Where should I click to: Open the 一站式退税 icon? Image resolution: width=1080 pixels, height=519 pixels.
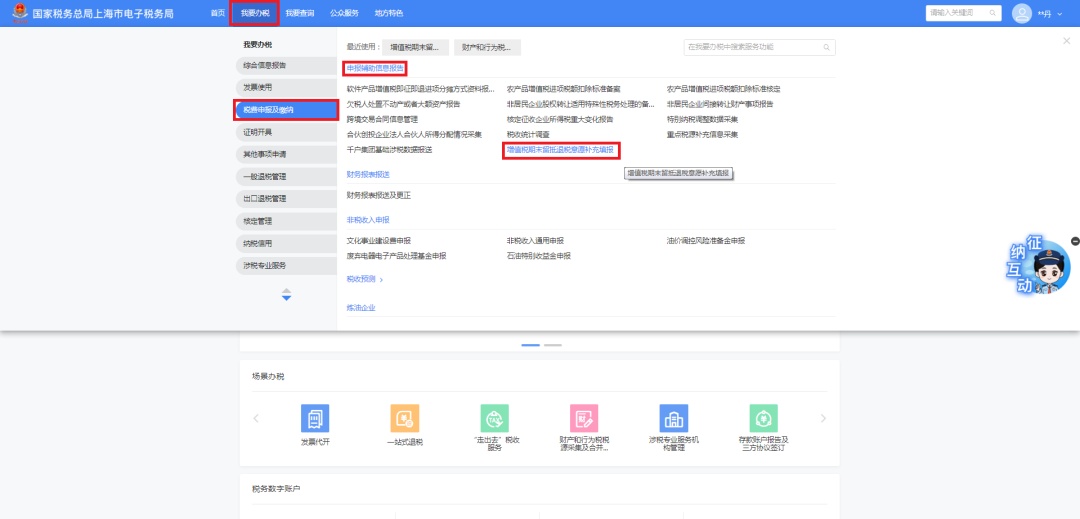(x=405, y=419)
